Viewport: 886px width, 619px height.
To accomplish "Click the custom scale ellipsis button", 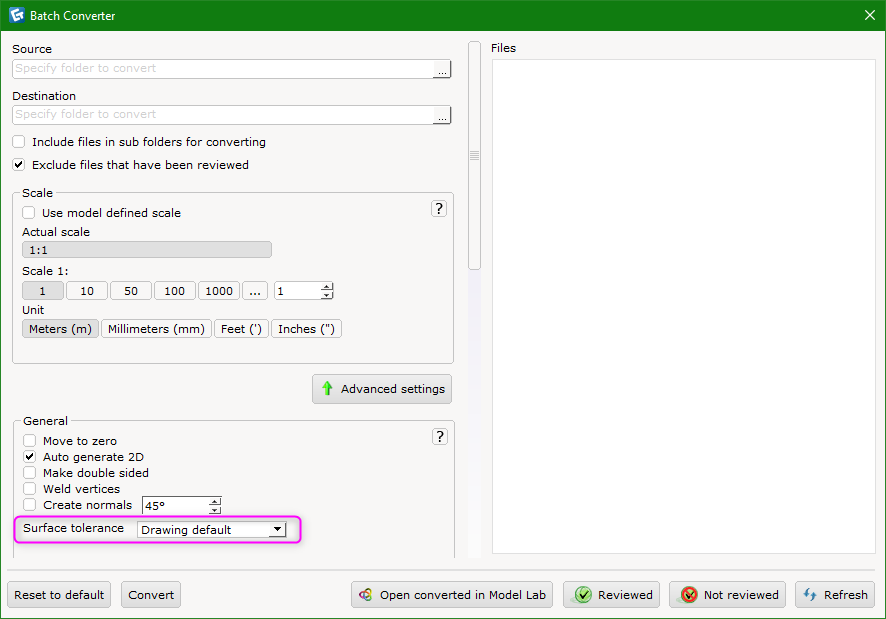I will click(255, 291).
